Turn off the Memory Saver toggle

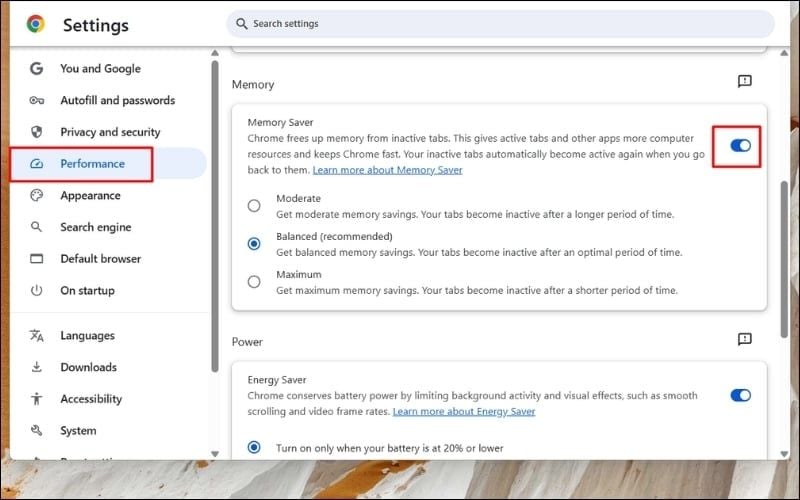(740, 145)
